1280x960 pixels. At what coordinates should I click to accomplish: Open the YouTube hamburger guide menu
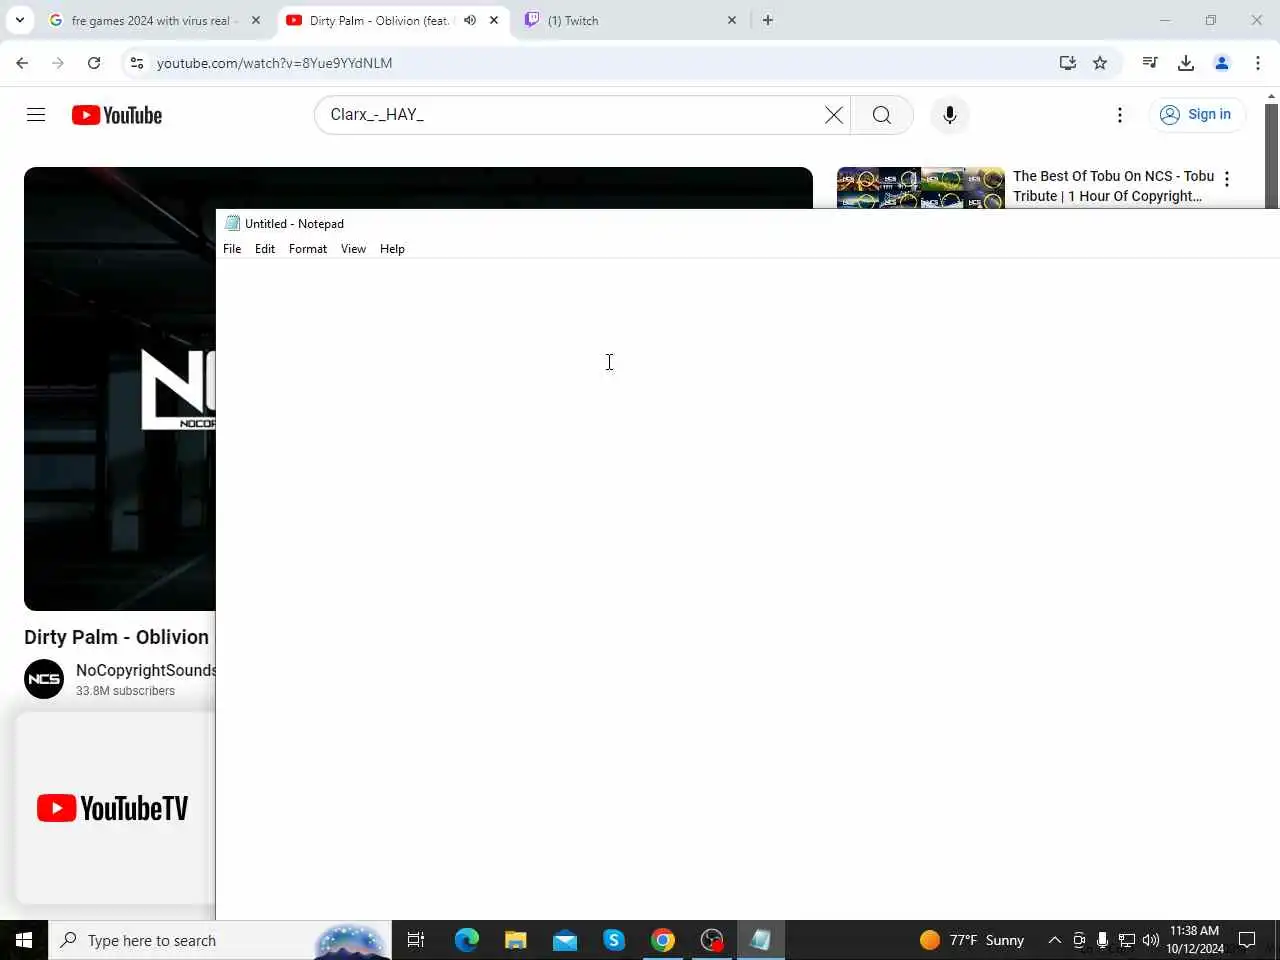pyautogui.click(x=36, y=115)
